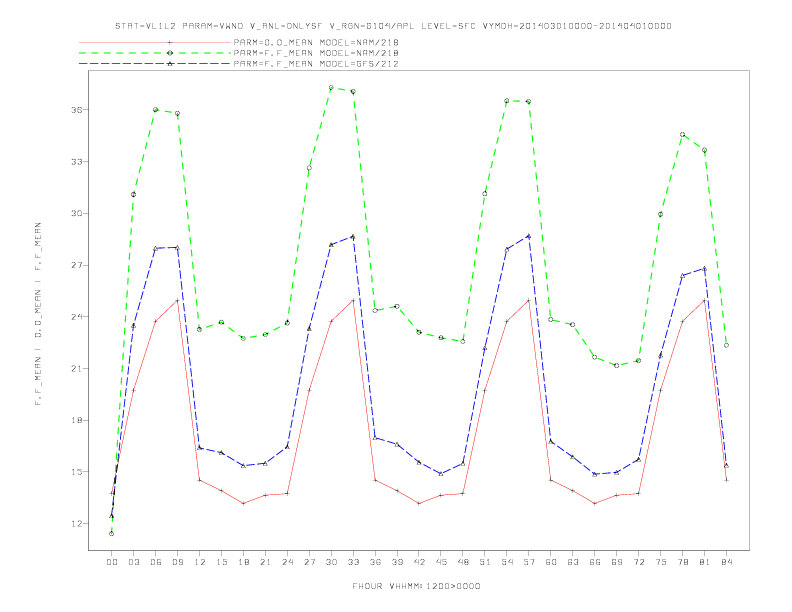Click x-axis forecast hour label 66

click(595, 562)
